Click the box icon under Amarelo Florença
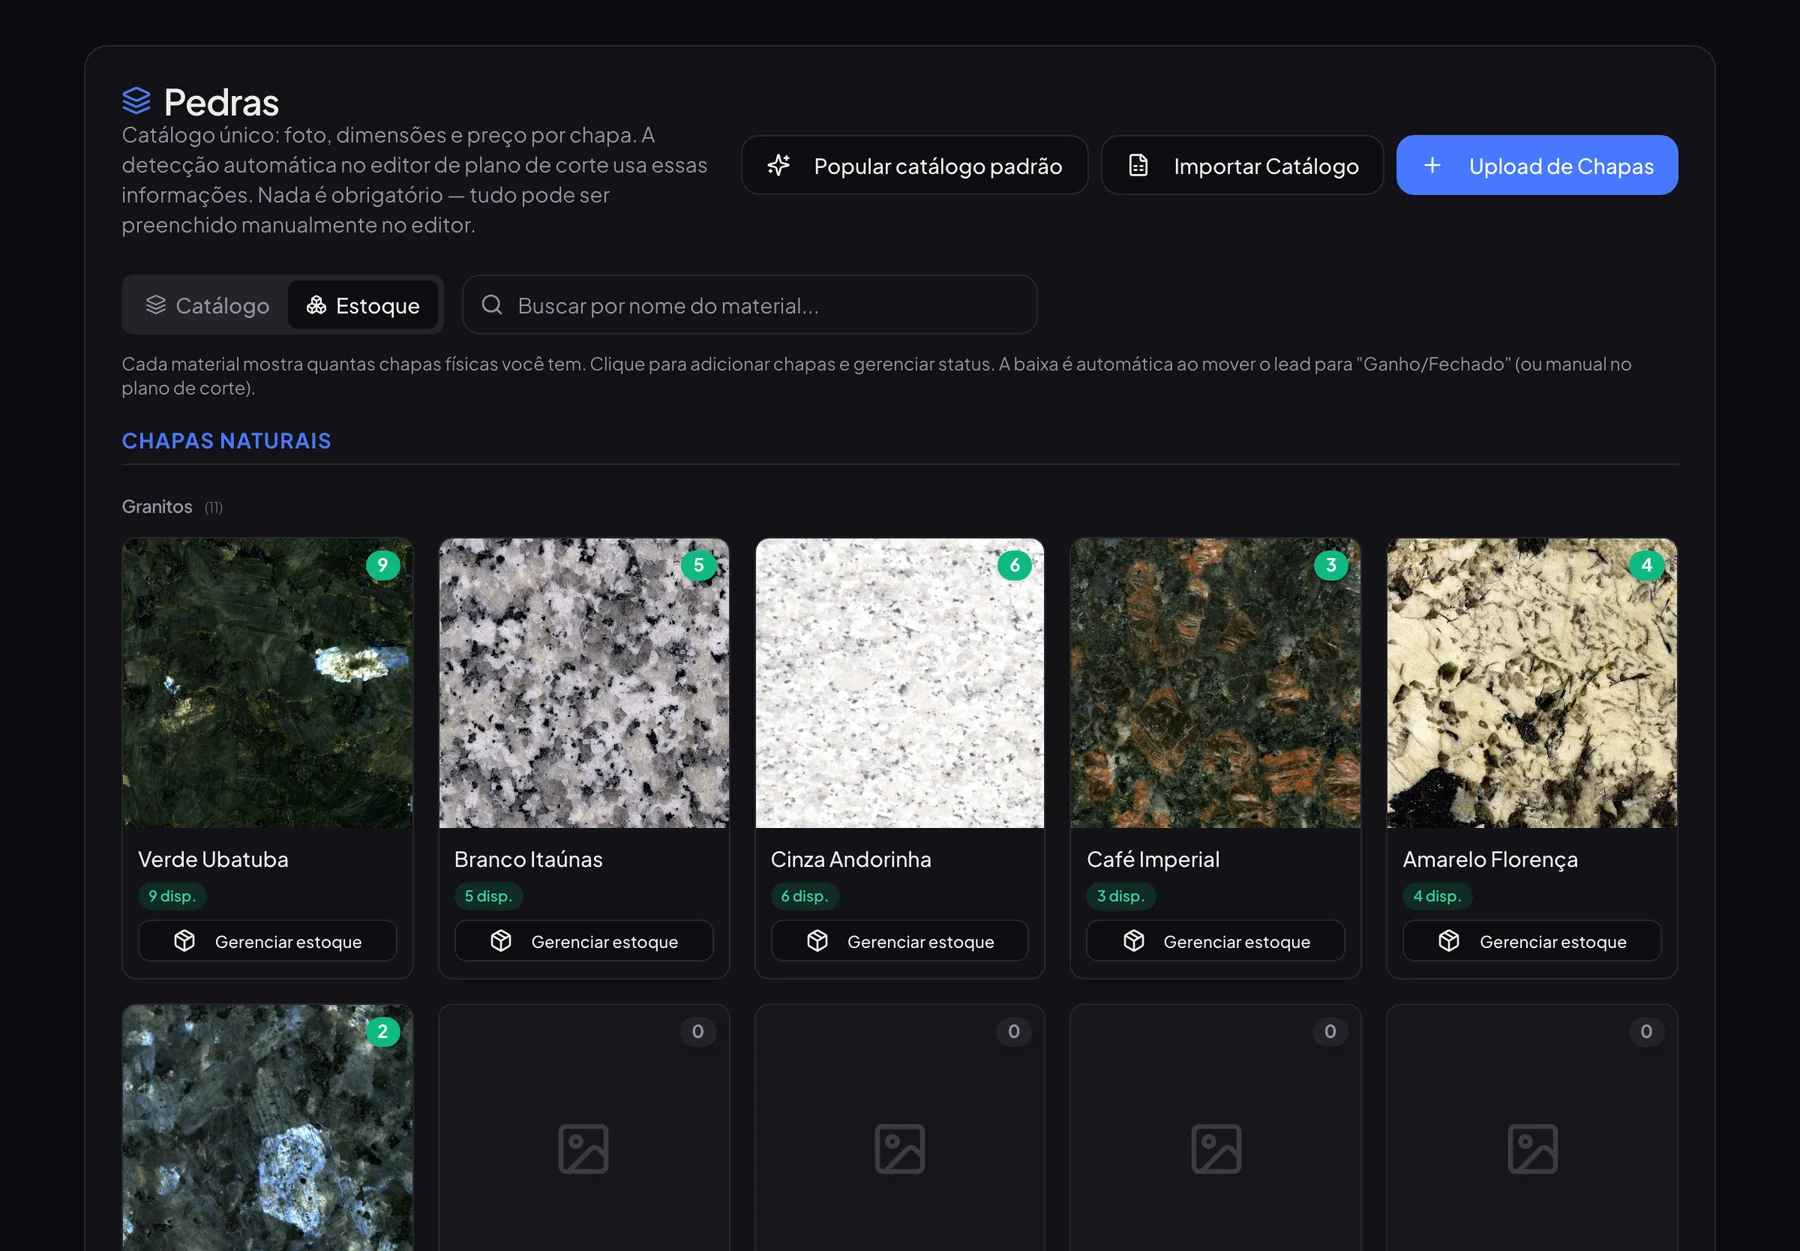The height and width of the screenshot is (1251, 1800). click(1449, 941)
